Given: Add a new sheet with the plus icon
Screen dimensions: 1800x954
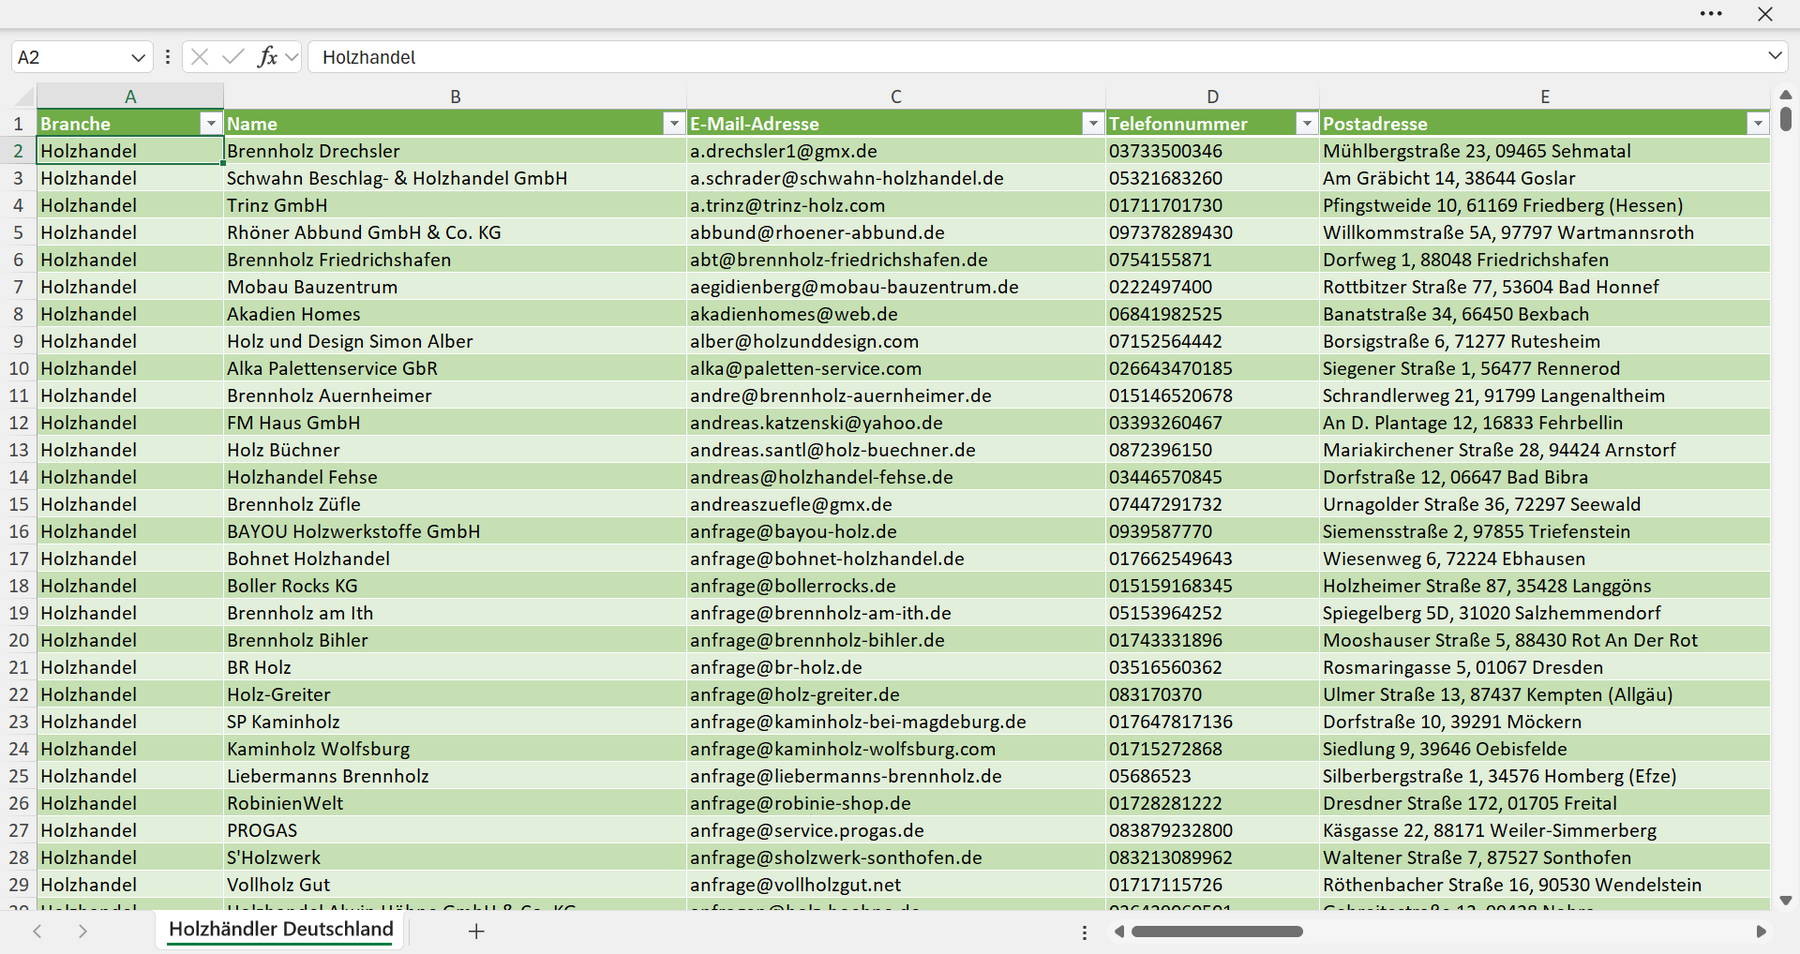Looking at the screenshot, I should coord(476,931).
